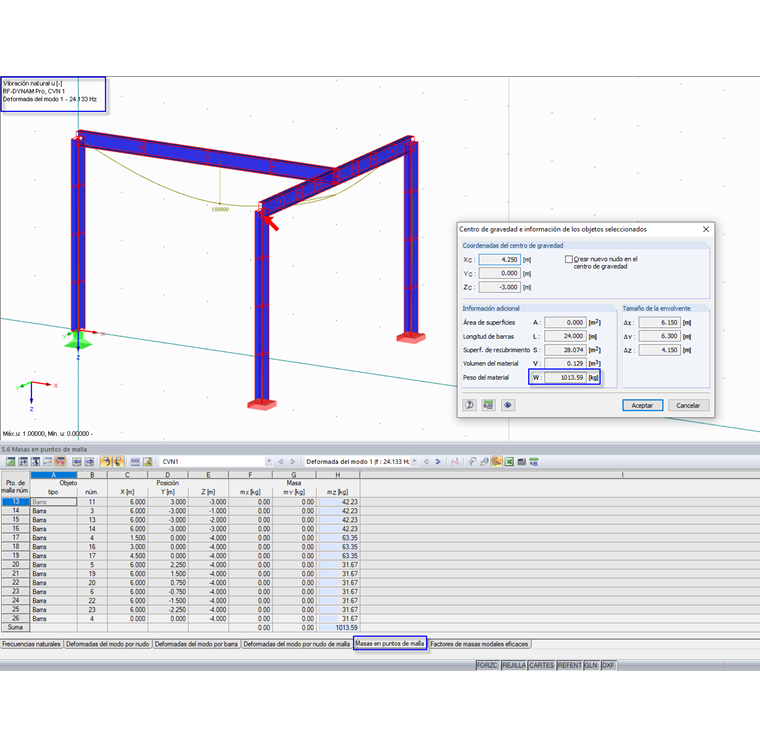Screen dimensions: 760x748
Task: Toggle DXF in the status bar
Action: [608, 665]
